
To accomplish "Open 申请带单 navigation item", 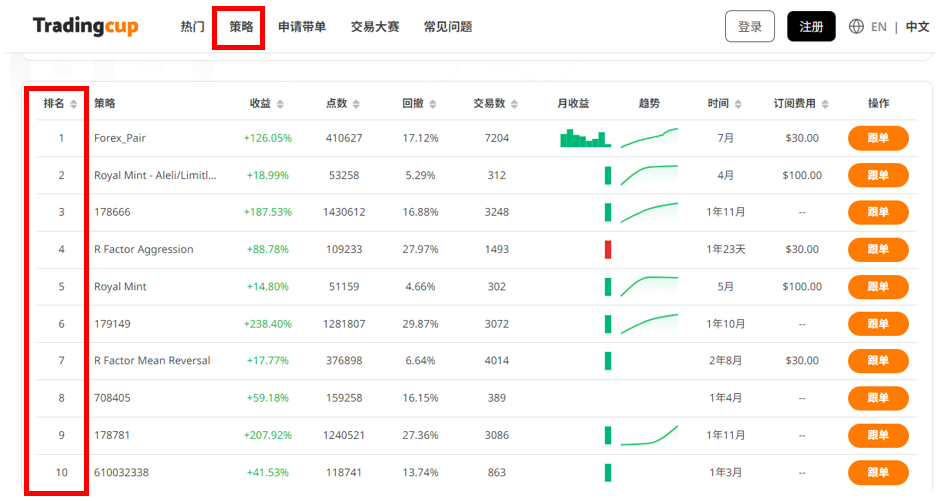I will [x=302, y=27].
